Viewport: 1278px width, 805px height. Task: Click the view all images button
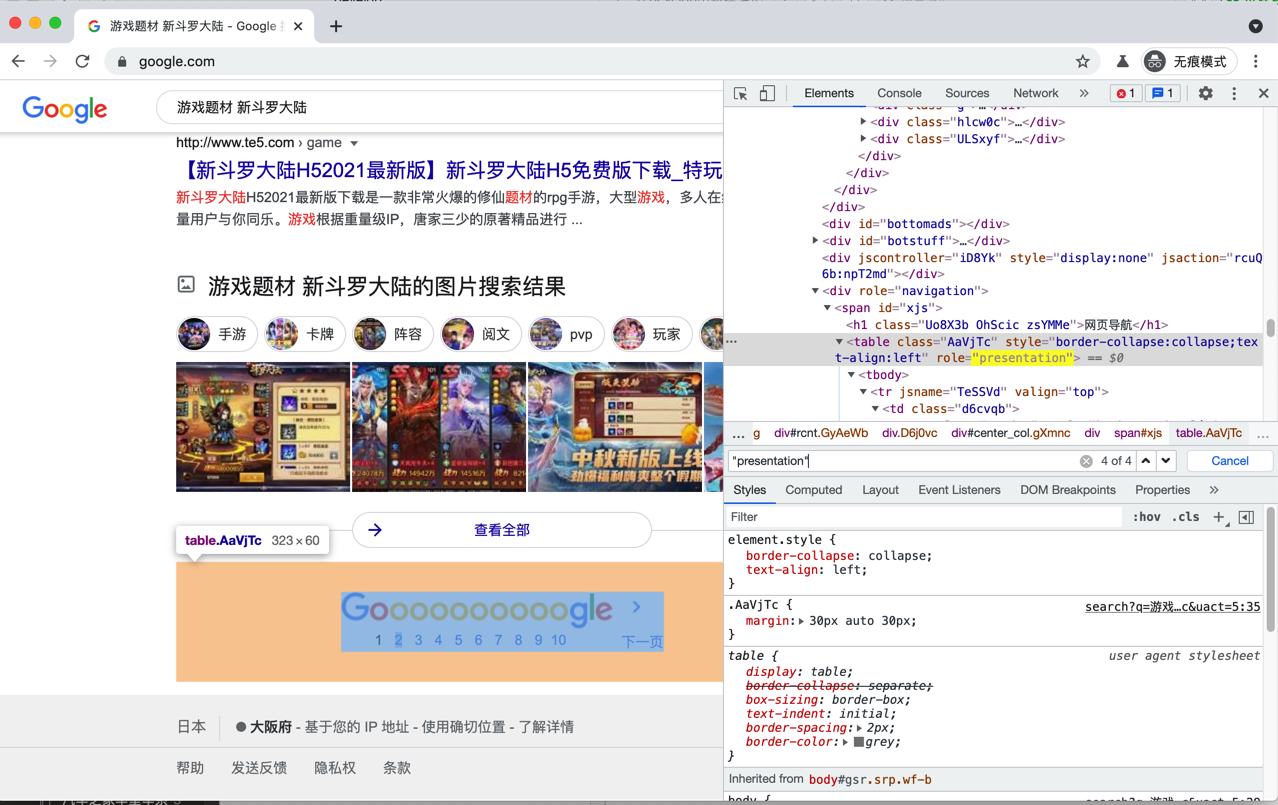point(501,530)
